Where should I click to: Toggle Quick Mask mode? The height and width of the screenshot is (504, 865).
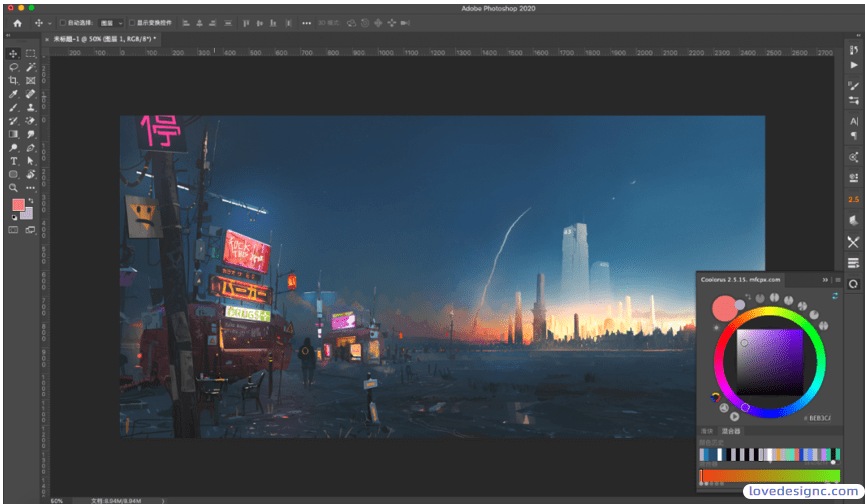14,230
